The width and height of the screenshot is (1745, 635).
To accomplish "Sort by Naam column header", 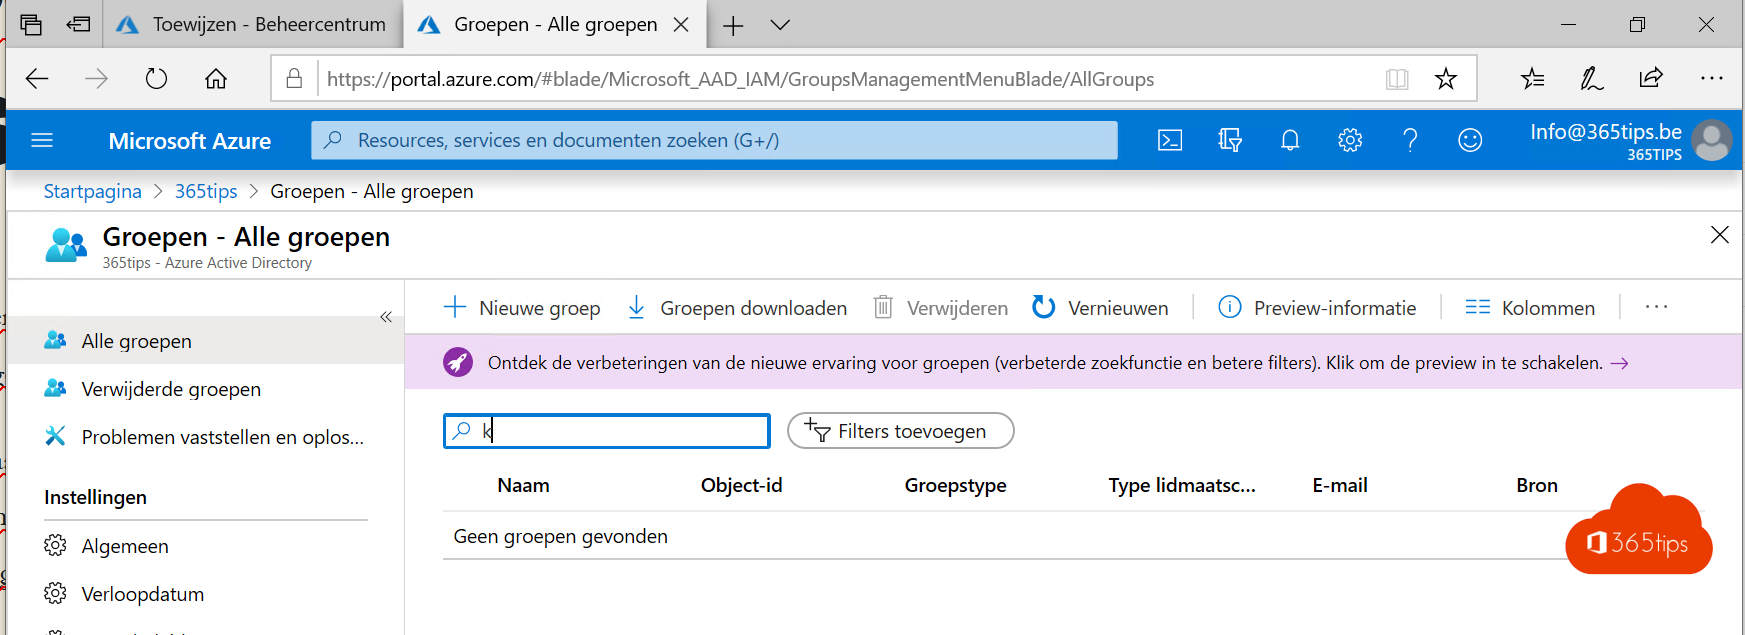I will tap(523, 485).
